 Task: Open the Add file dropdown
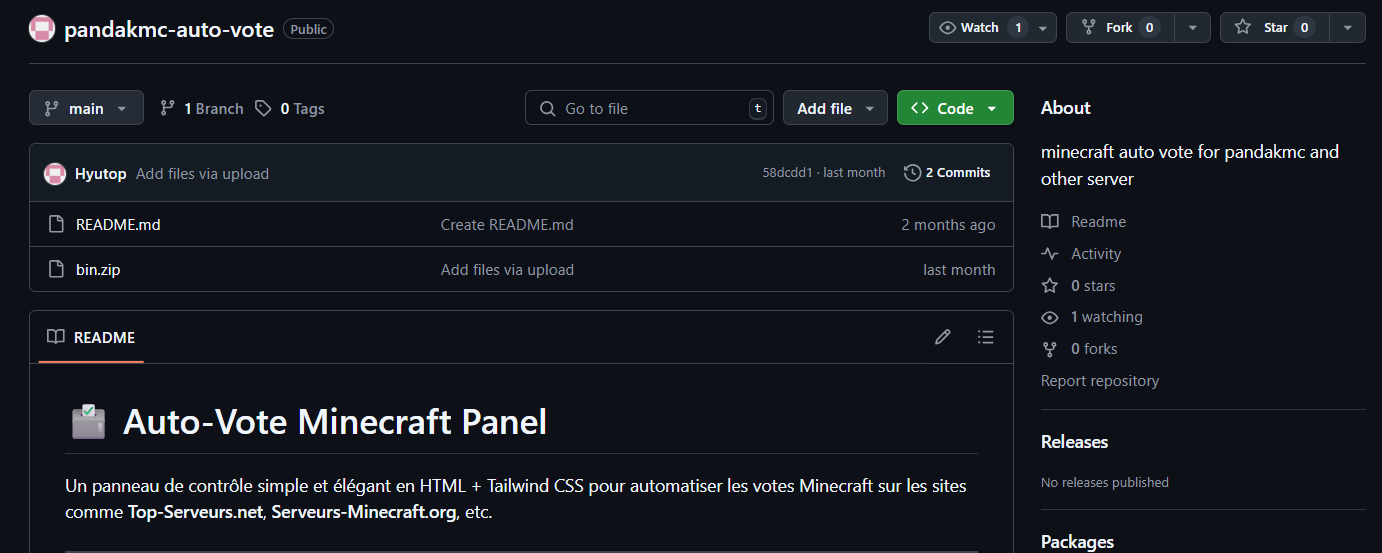tap(835, 108)
